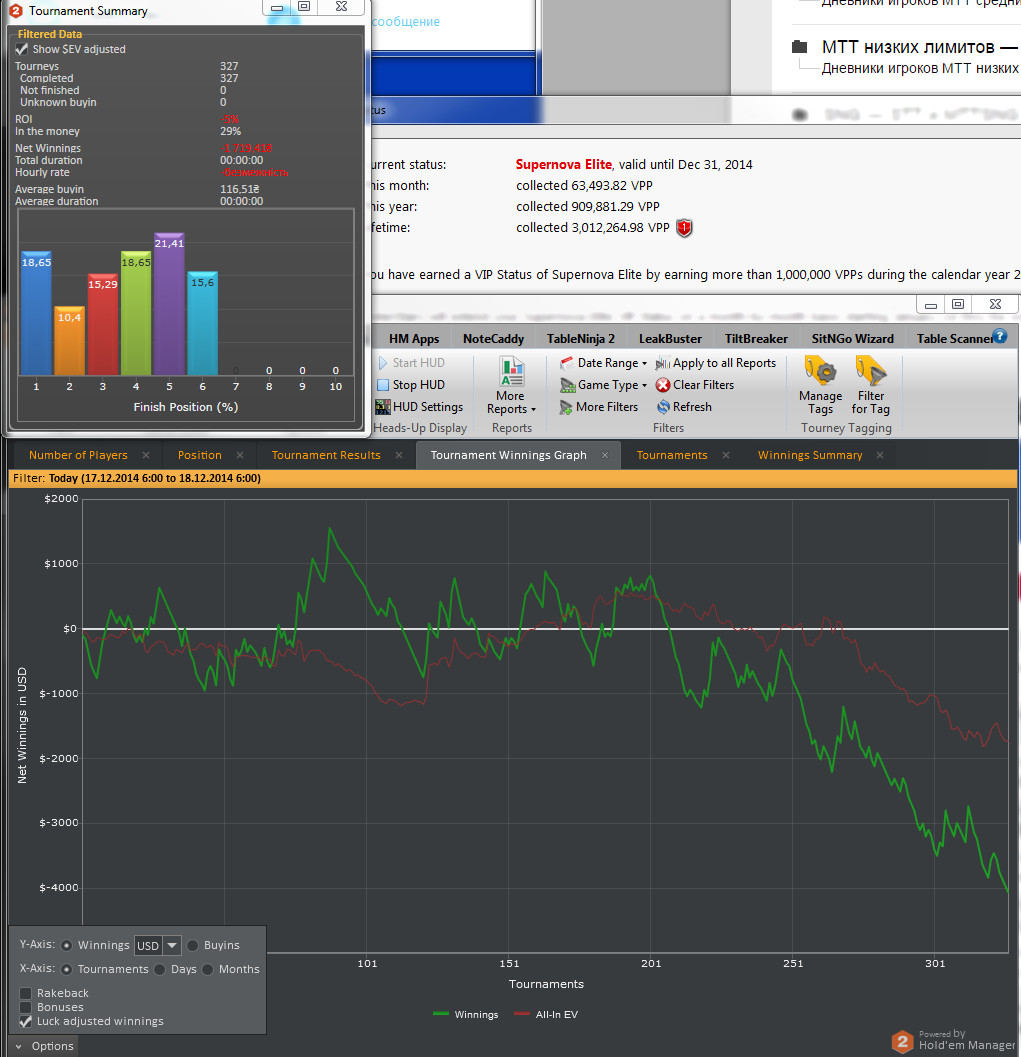Image resolution: width=1021 pixels, height=1057 pixels.
Task: Click the purple finish position 5 bar
Action: [x=169, y=304]
